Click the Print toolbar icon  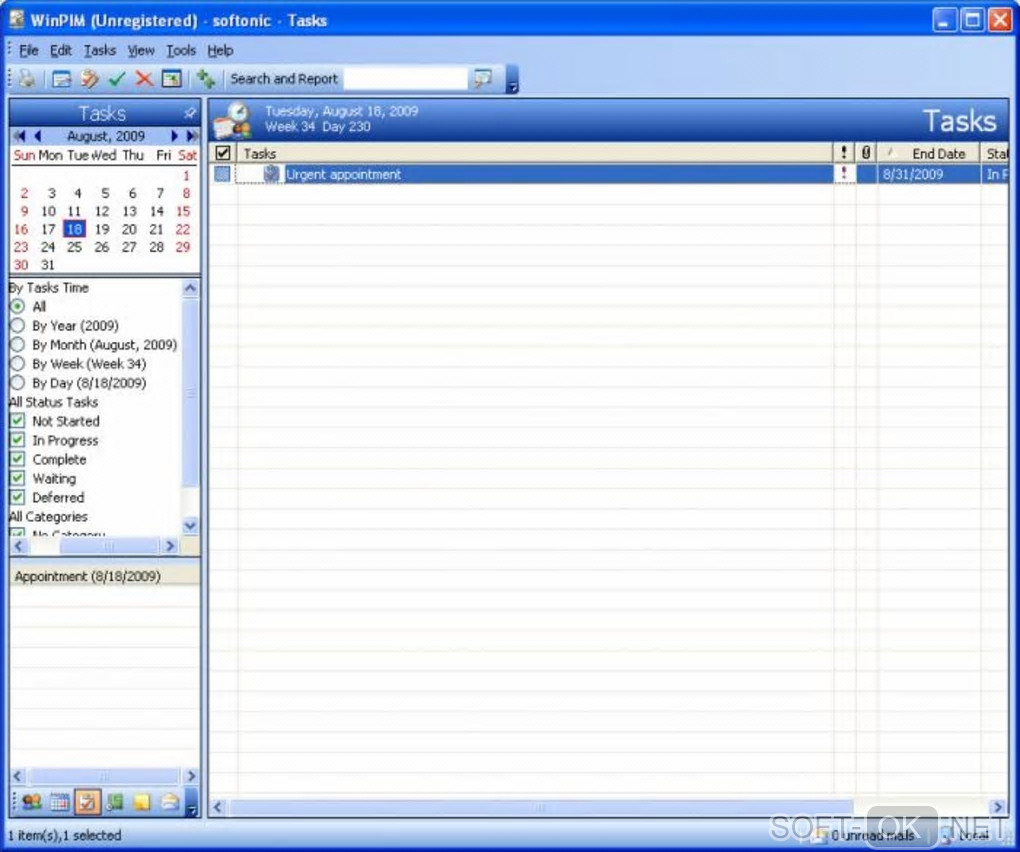click(x=27, y=79)
